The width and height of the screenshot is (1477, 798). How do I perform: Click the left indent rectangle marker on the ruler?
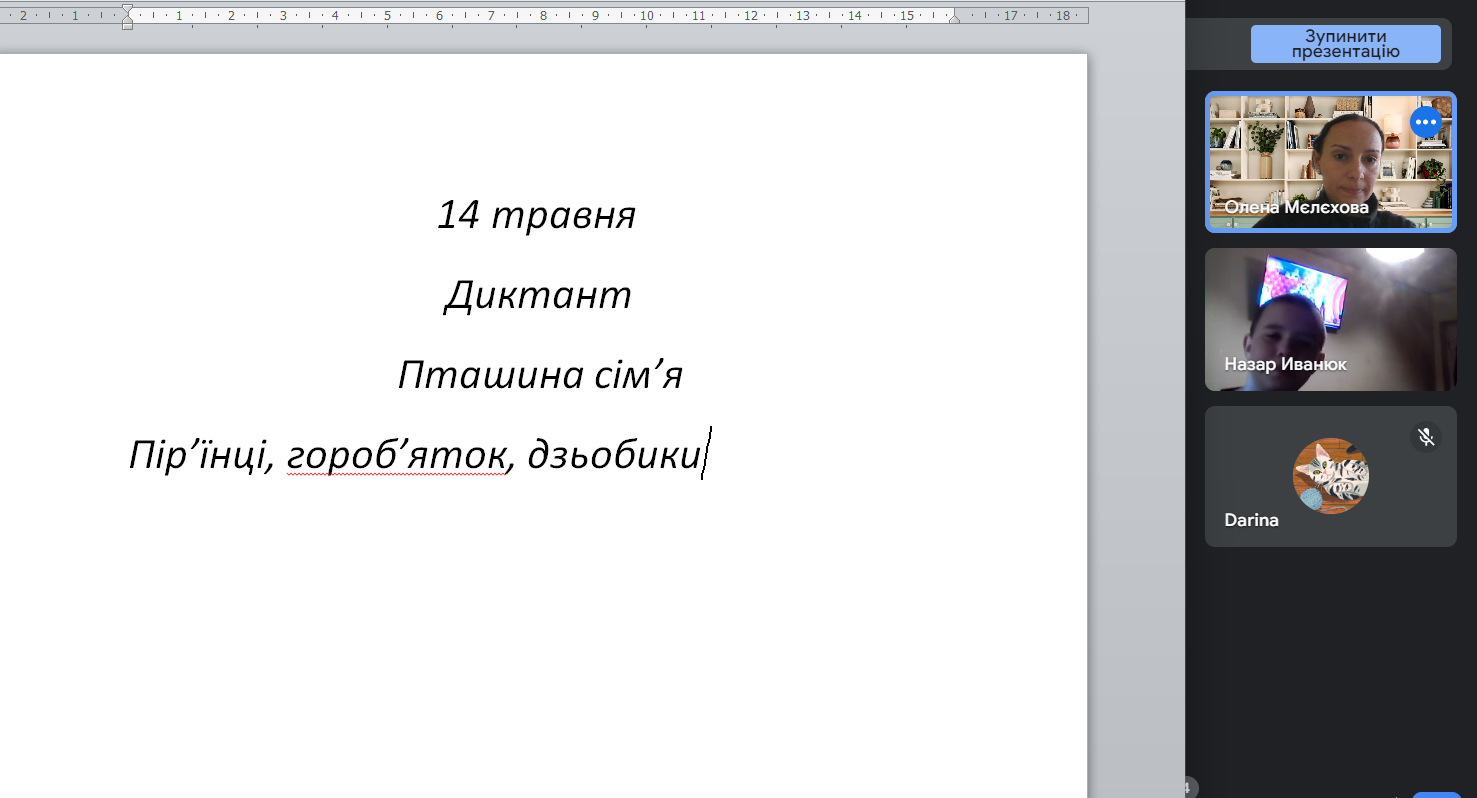(127, 25)
